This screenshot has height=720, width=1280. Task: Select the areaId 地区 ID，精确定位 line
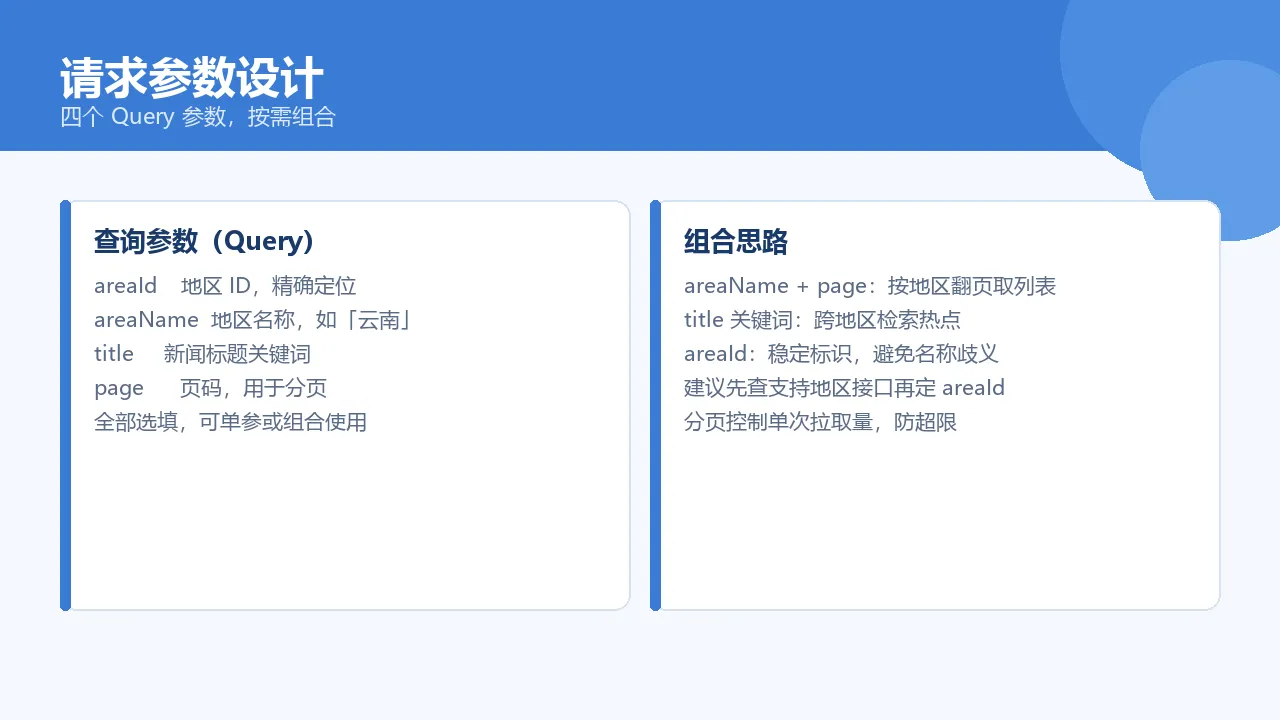click(x=225, y=286)
